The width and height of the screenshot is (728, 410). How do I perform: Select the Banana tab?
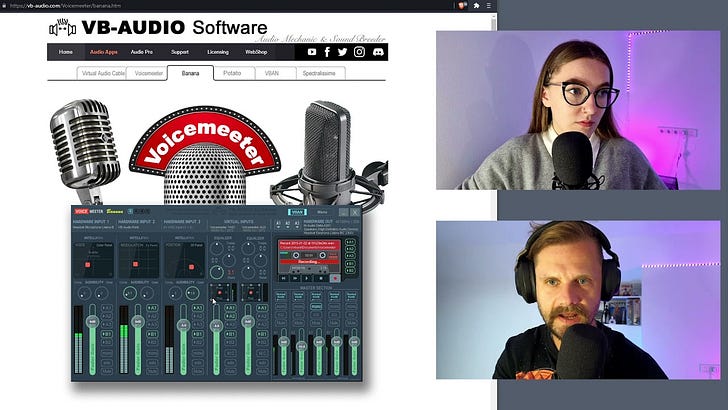click(190, 73)
